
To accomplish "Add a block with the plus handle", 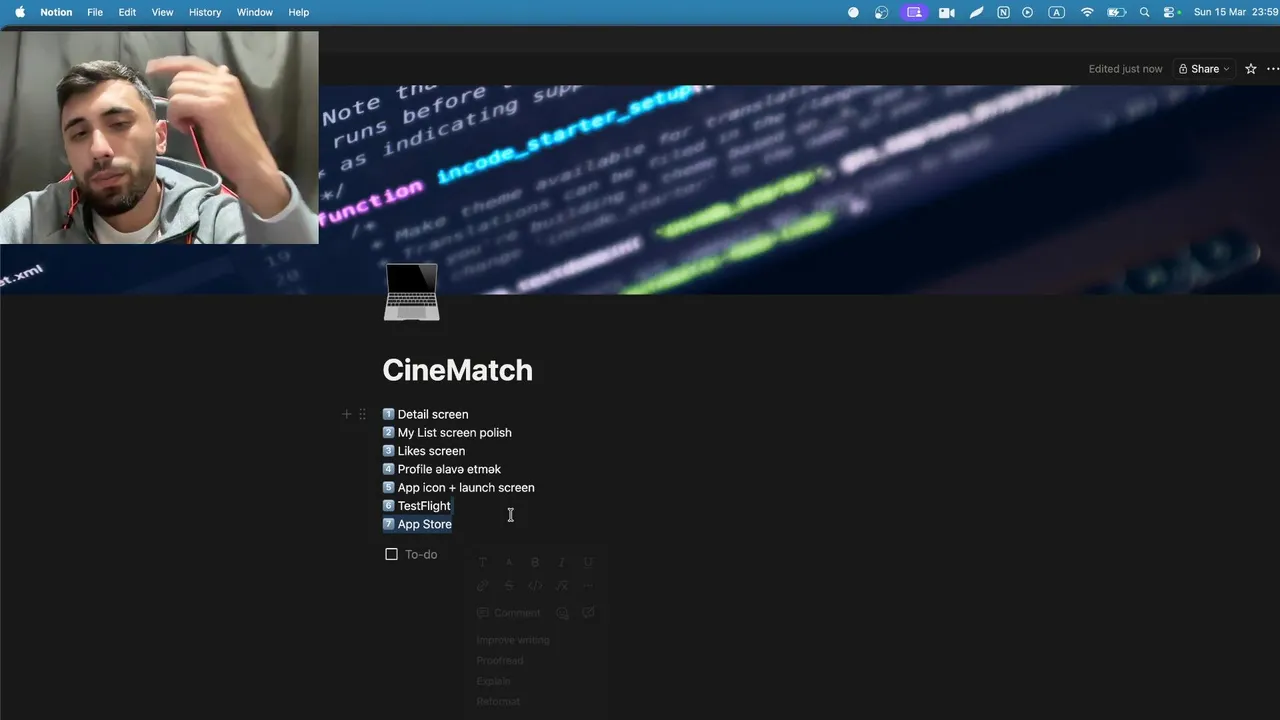I will (347, 414).
